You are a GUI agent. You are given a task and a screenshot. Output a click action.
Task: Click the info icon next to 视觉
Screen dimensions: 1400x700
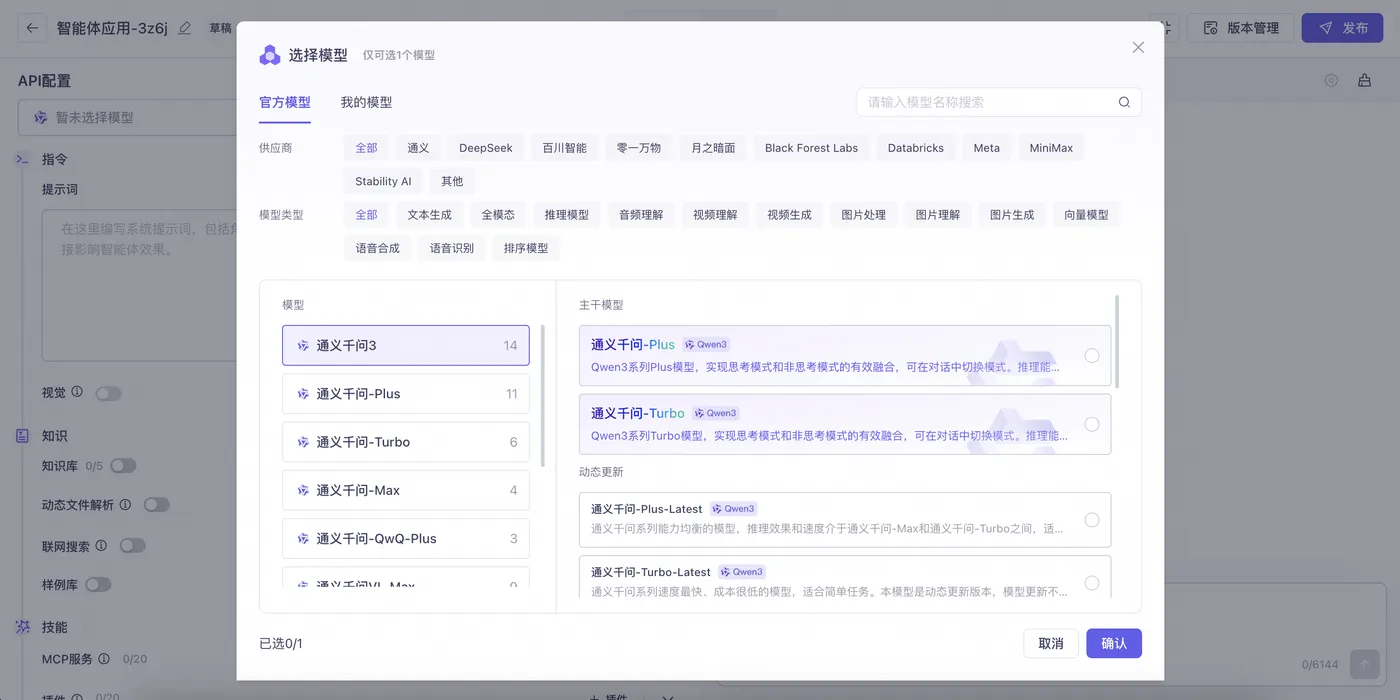[x=77, y=392]
